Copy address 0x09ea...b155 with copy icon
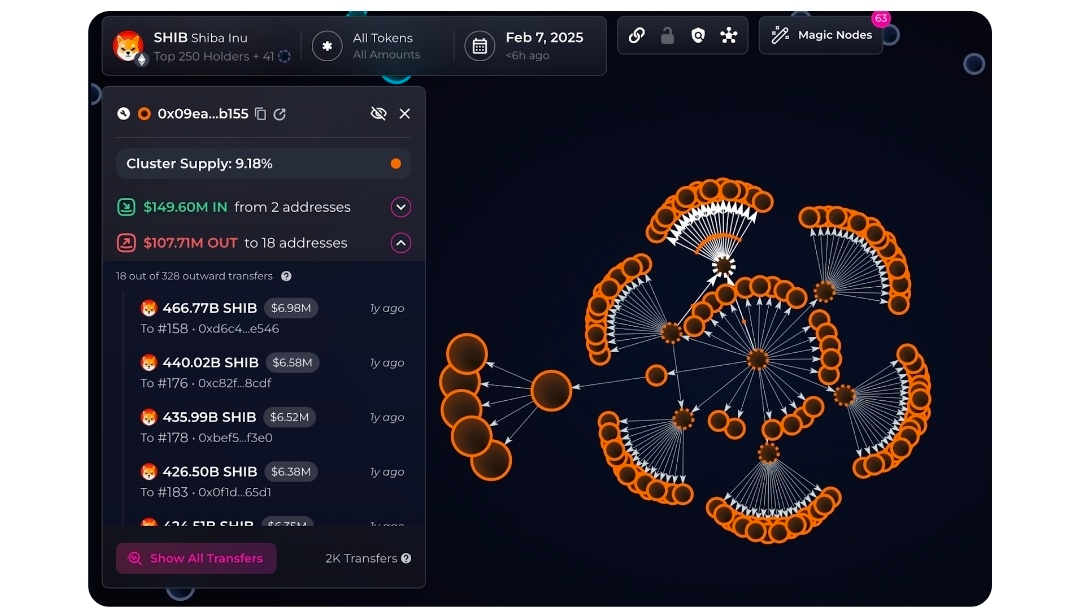 tap(260, 114)
